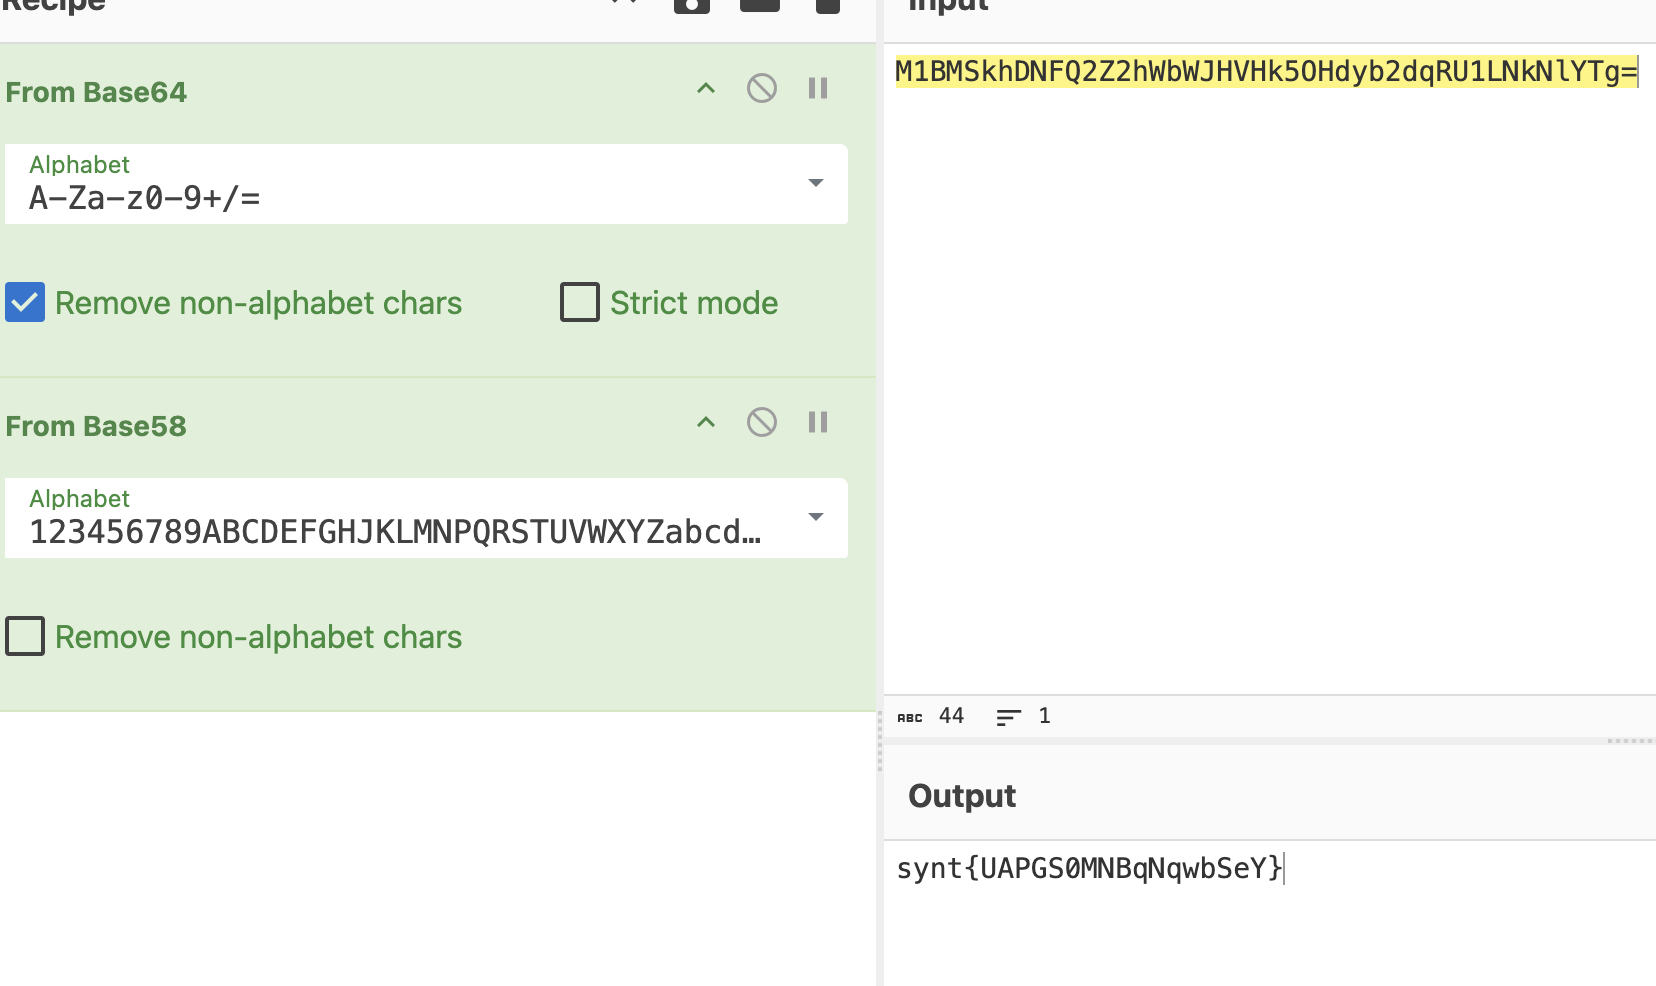Collapse the From Base64 operation chevron
The image size is (1656, 986).
(x=706, y=89)
